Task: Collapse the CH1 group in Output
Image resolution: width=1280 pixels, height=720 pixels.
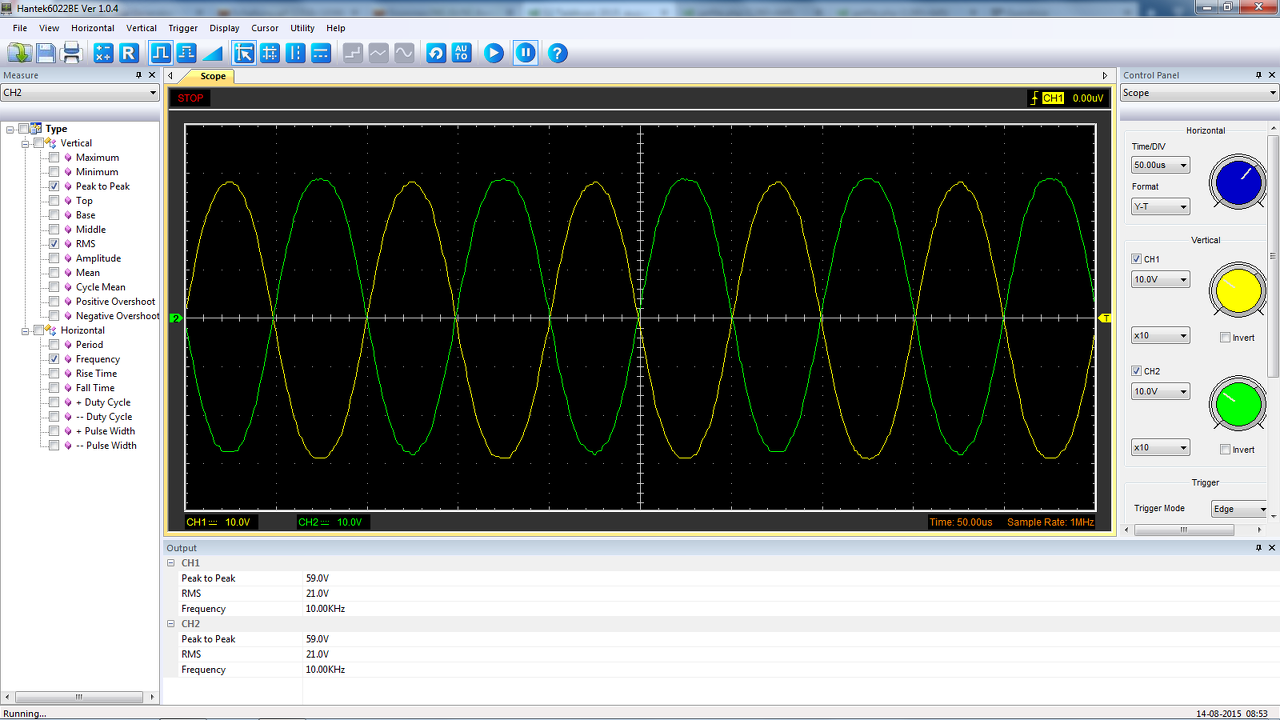Action: point(171,563)
